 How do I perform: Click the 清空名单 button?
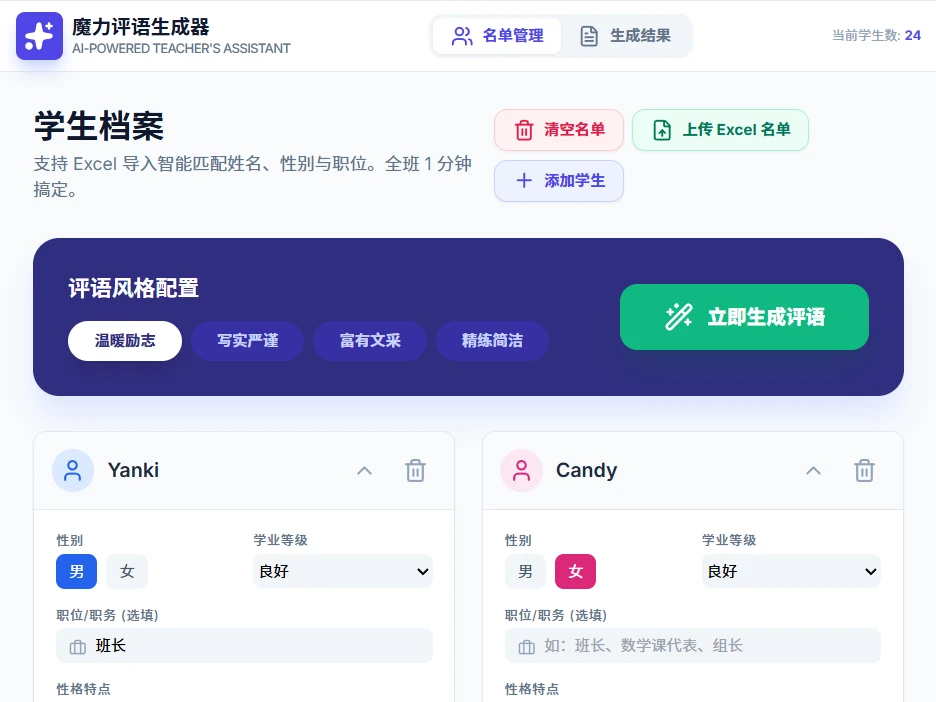(x=559, y=130)
